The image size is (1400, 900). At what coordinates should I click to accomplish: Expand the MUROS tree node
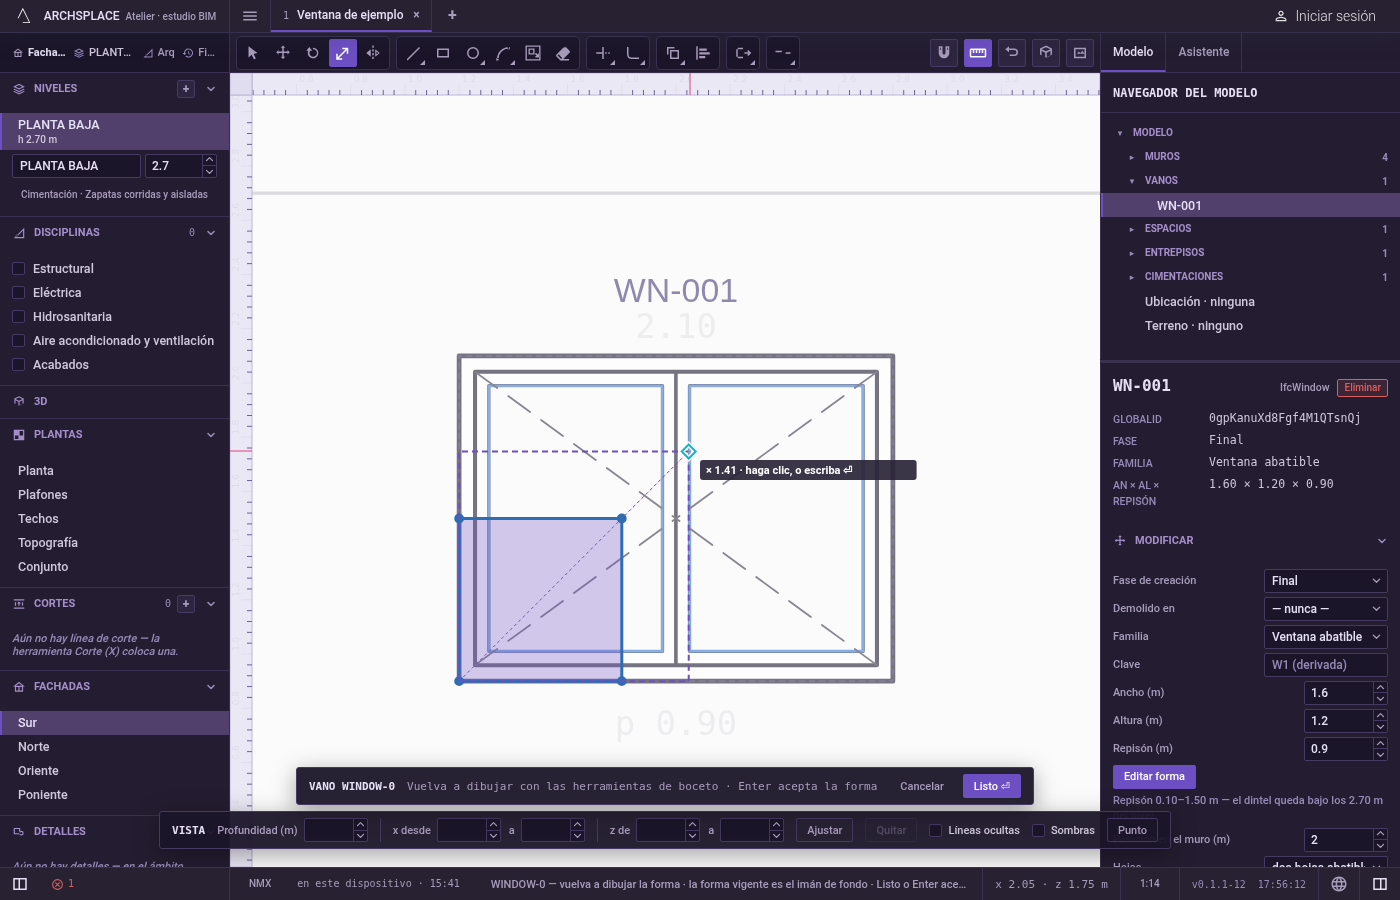coord(1131,157)
